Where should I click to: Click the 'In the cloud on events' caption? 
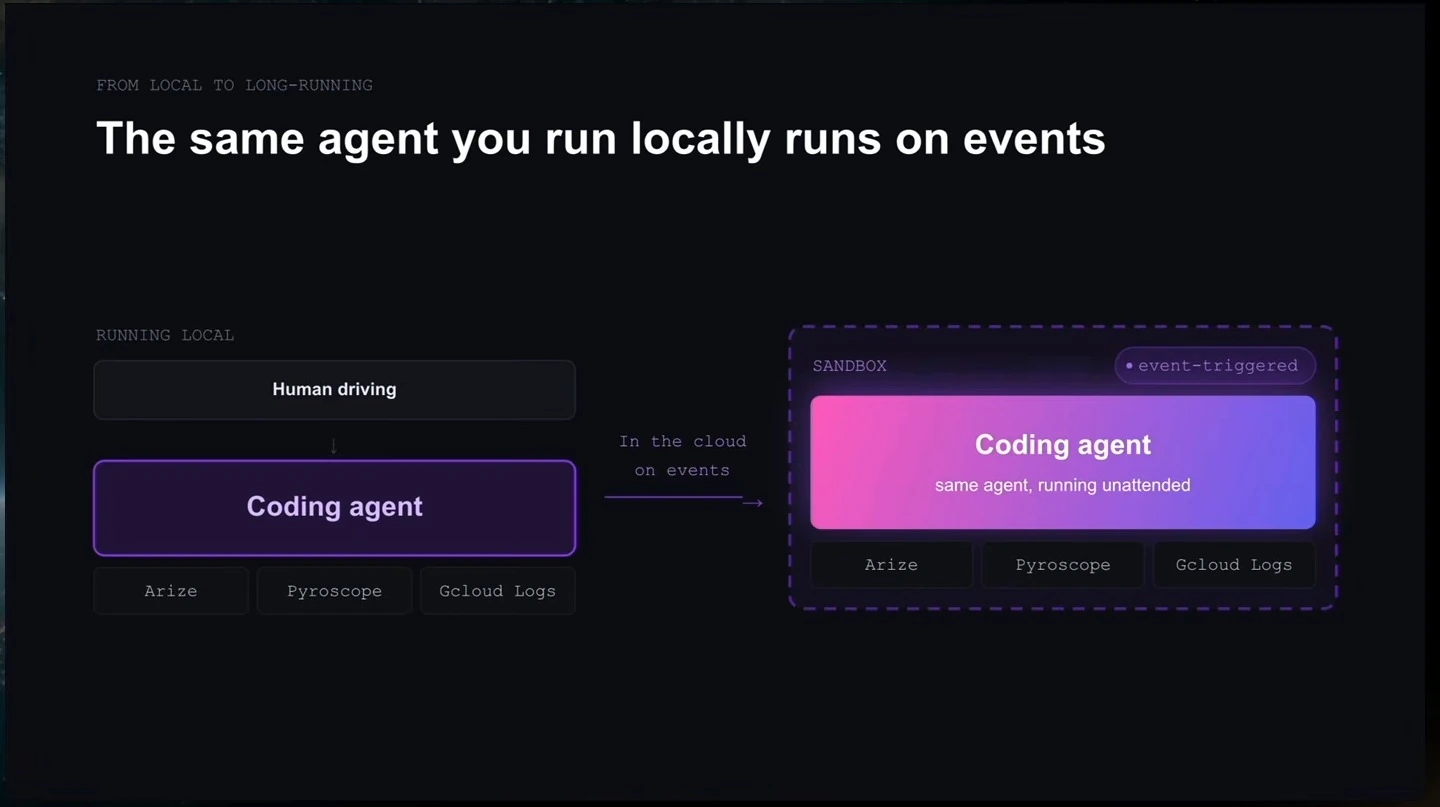(682, 456)
